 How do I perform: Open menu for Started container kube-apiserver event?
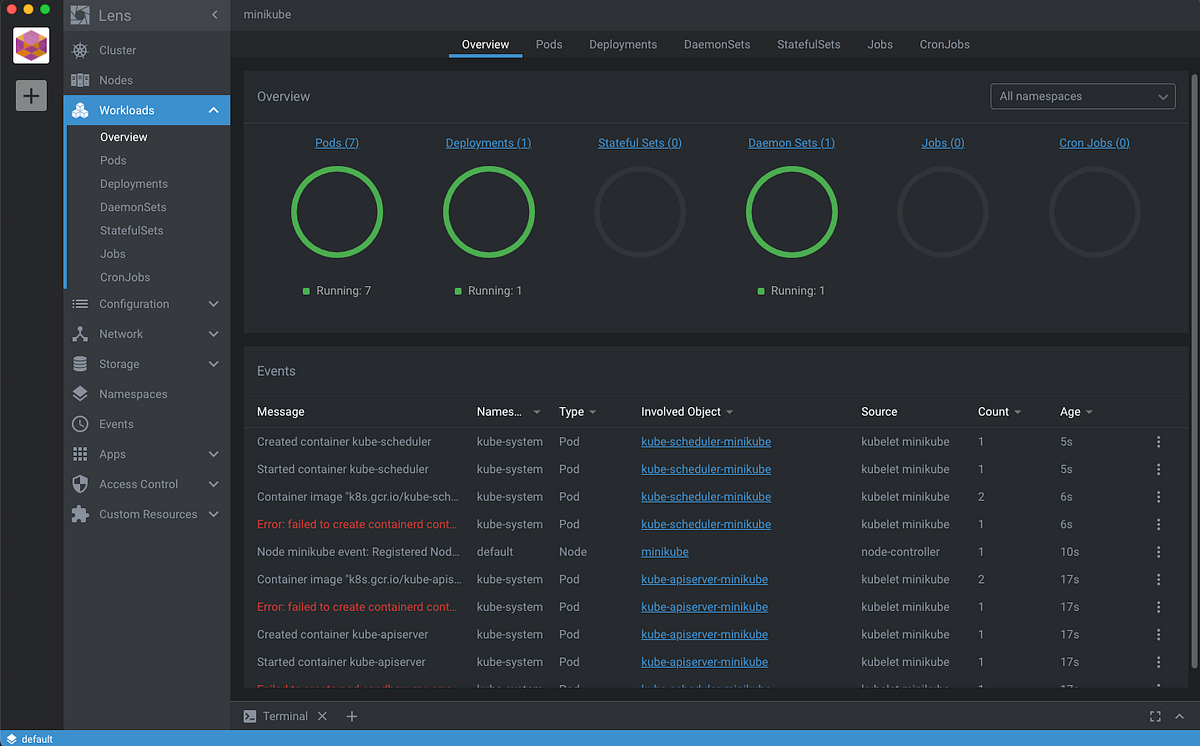coord(1159,662)
